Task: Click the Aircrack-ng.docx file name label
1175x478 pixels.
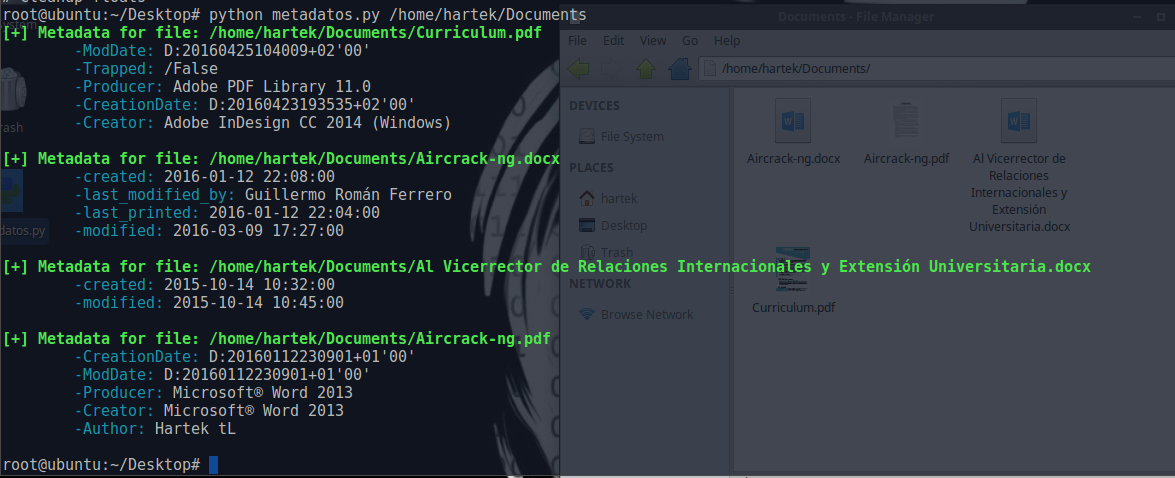Action: 794,159
